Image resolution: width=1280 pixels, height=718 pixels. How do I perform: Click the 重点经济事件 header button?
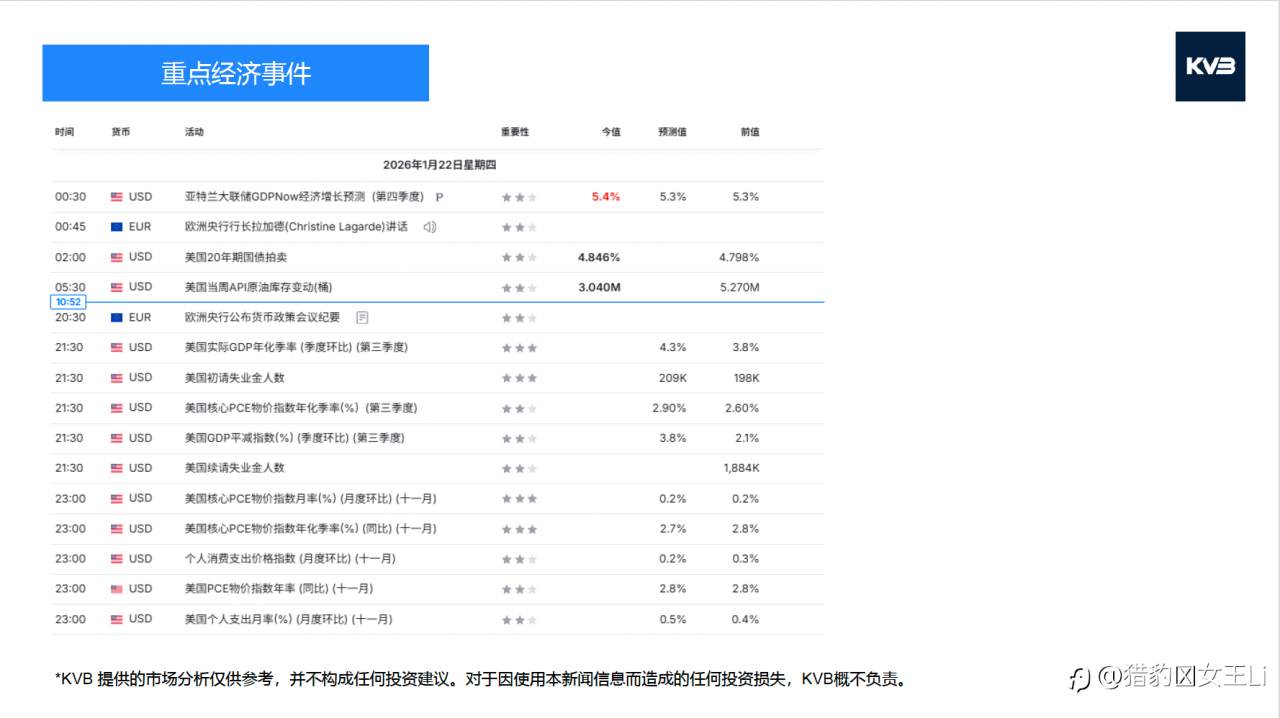(x=235, y=72)
